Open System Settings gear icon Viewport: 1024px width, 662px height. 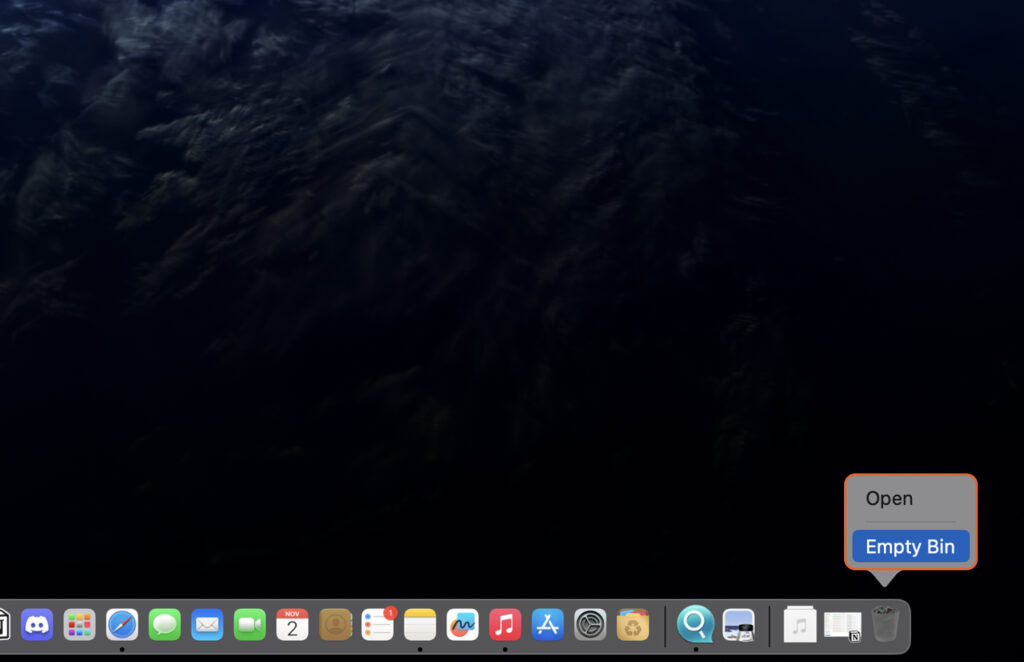[590, 625]
